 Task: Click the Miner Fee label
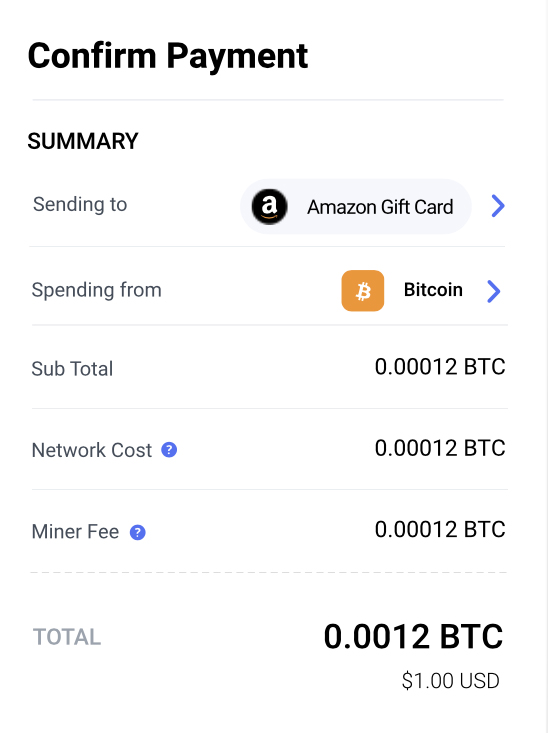click(75, 532)
